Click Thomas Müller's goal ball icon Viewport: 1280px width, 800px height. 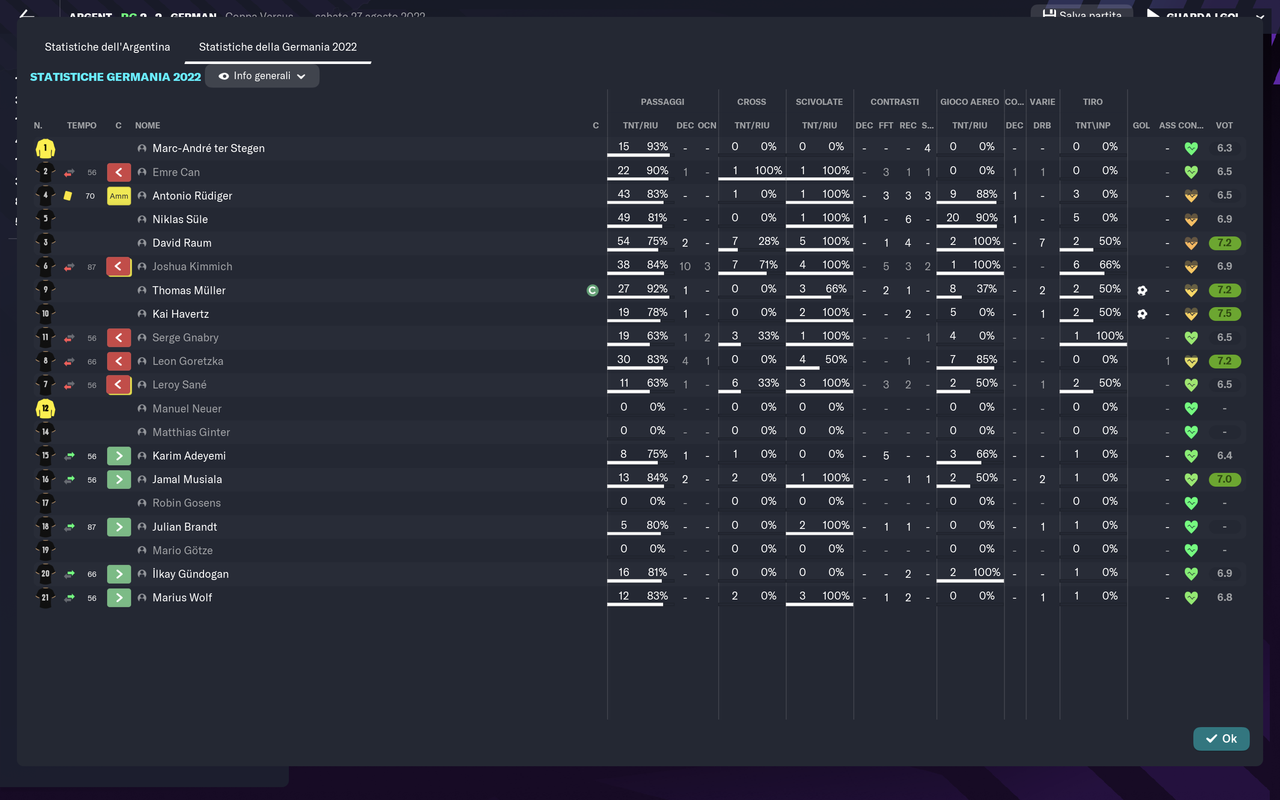click(x=1142, y=290)
